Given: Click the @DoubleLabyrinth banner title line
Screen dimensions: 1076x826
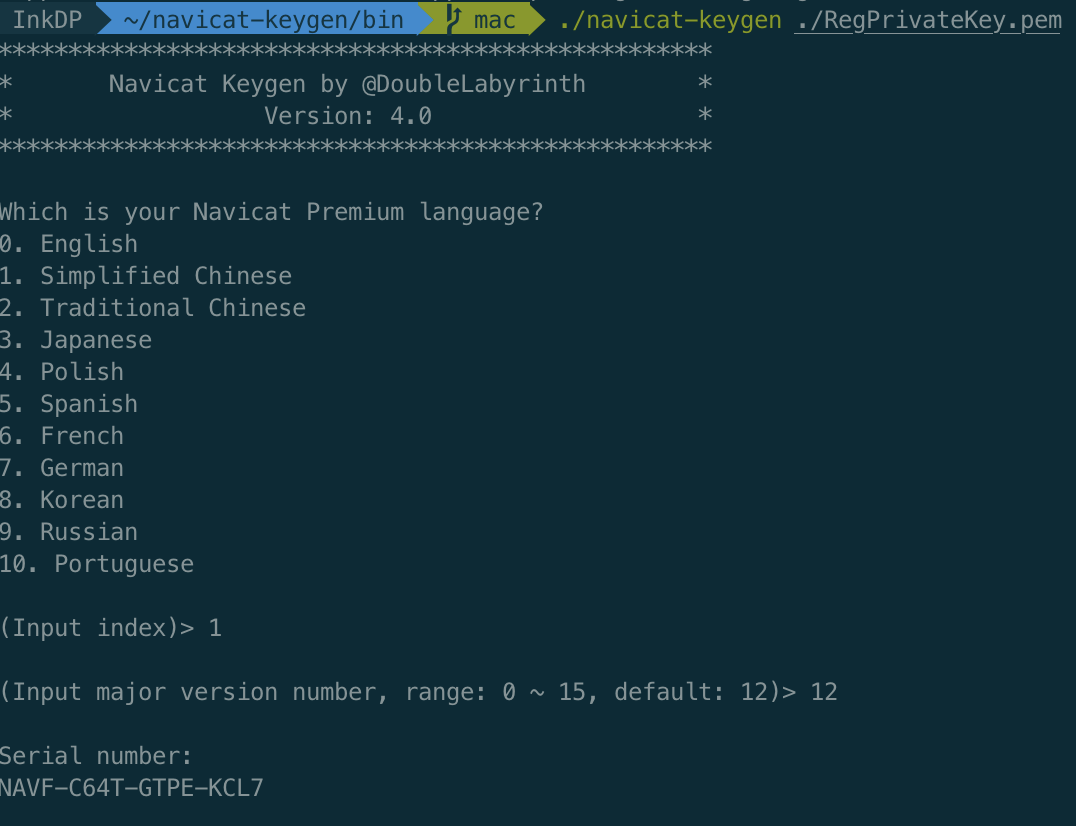Looking at the screenshot, I should (x=347, y=84).
